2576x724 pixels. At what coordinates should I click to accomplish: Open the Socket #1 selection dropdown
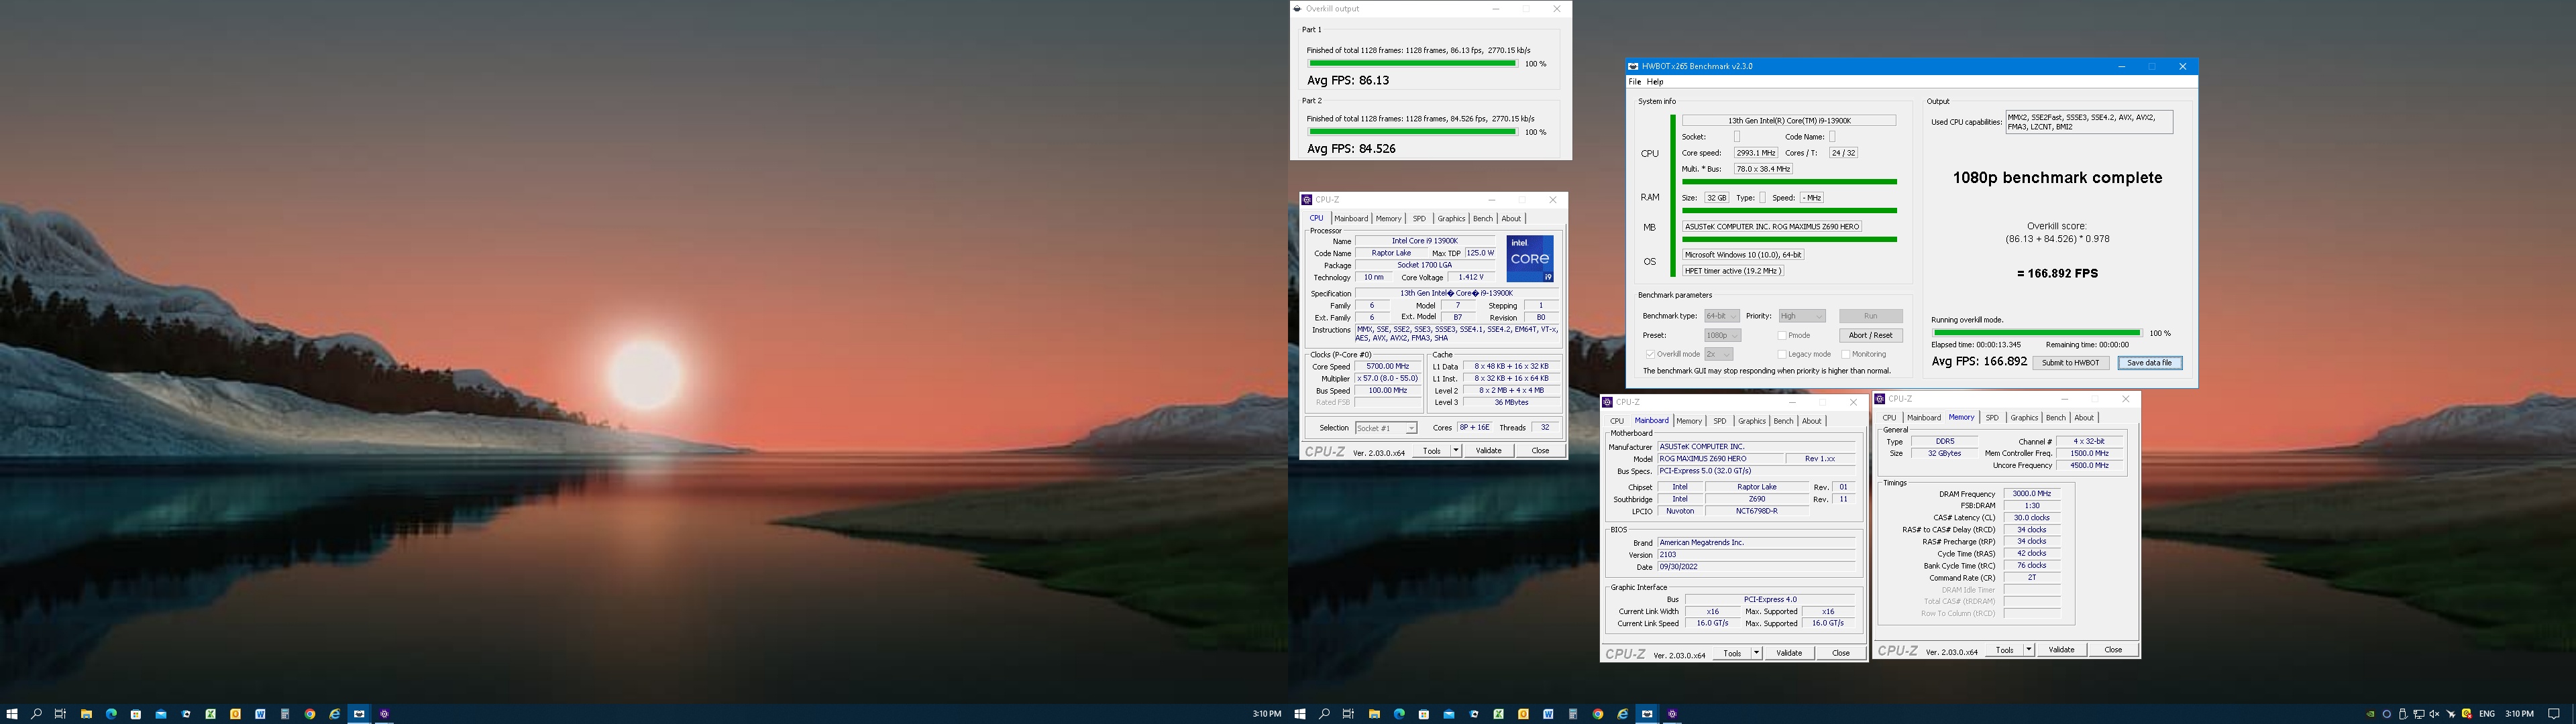[x=1386, y=428]
